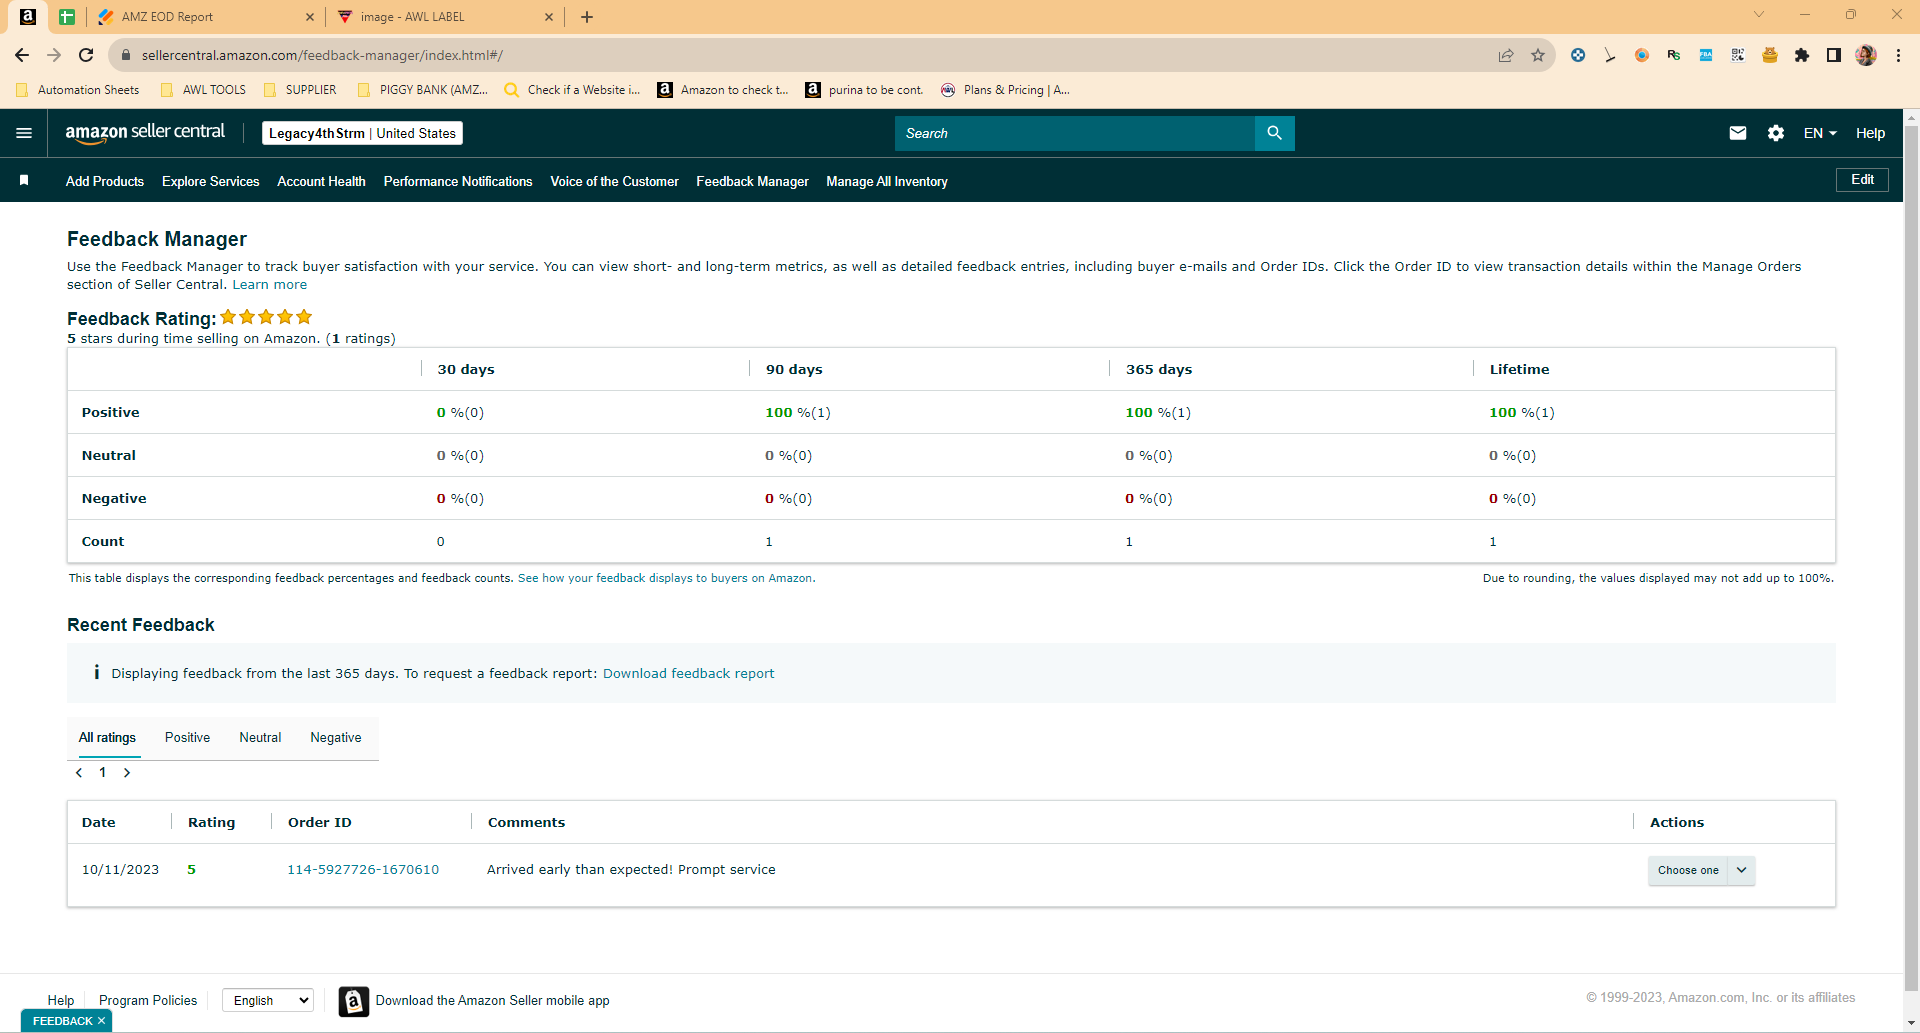Open the Extensions puzzle icon
The image size is (1920, 1033).
1802,55
